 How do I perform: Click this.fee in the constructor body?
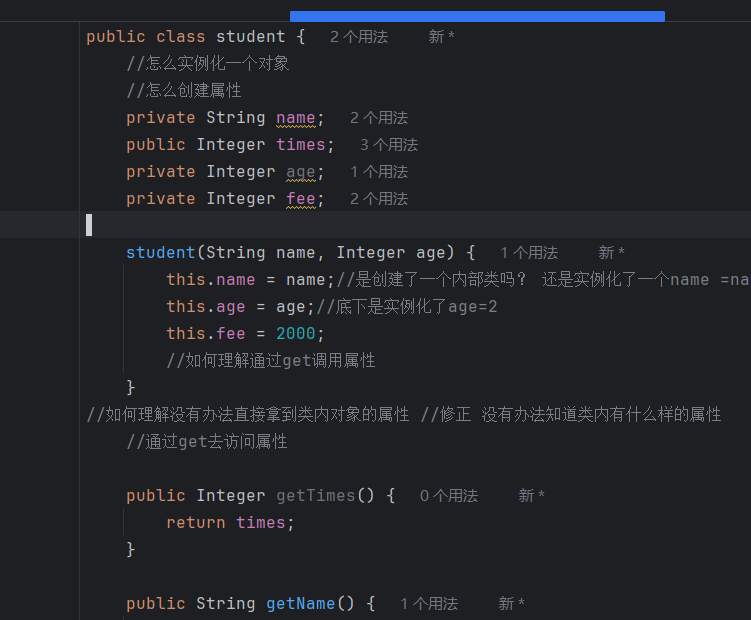point(205,334)
